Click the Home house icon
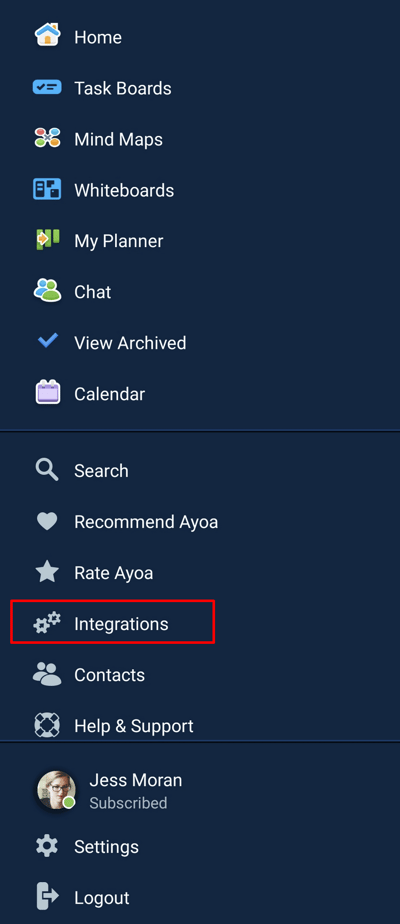The width and height of the screenshot is (400, 924). pyautogui.click(x=47, y=35)
